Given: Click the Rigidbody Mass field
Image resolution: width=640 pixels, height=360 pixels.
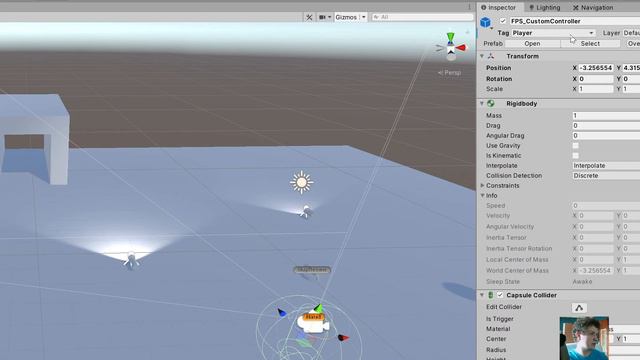Looking at the screenshot, I should click(606, 116).
